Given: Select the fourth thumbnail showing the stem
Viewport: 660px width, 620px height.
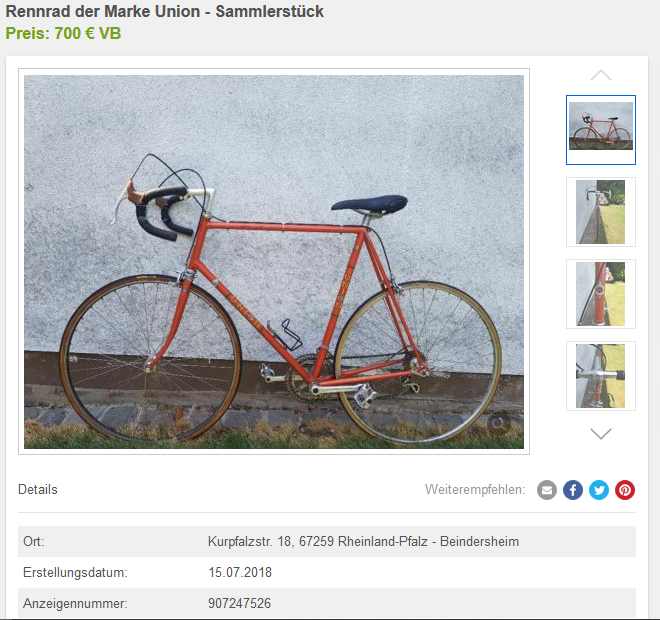Looking at the screenshot, I should coord(601,376).
